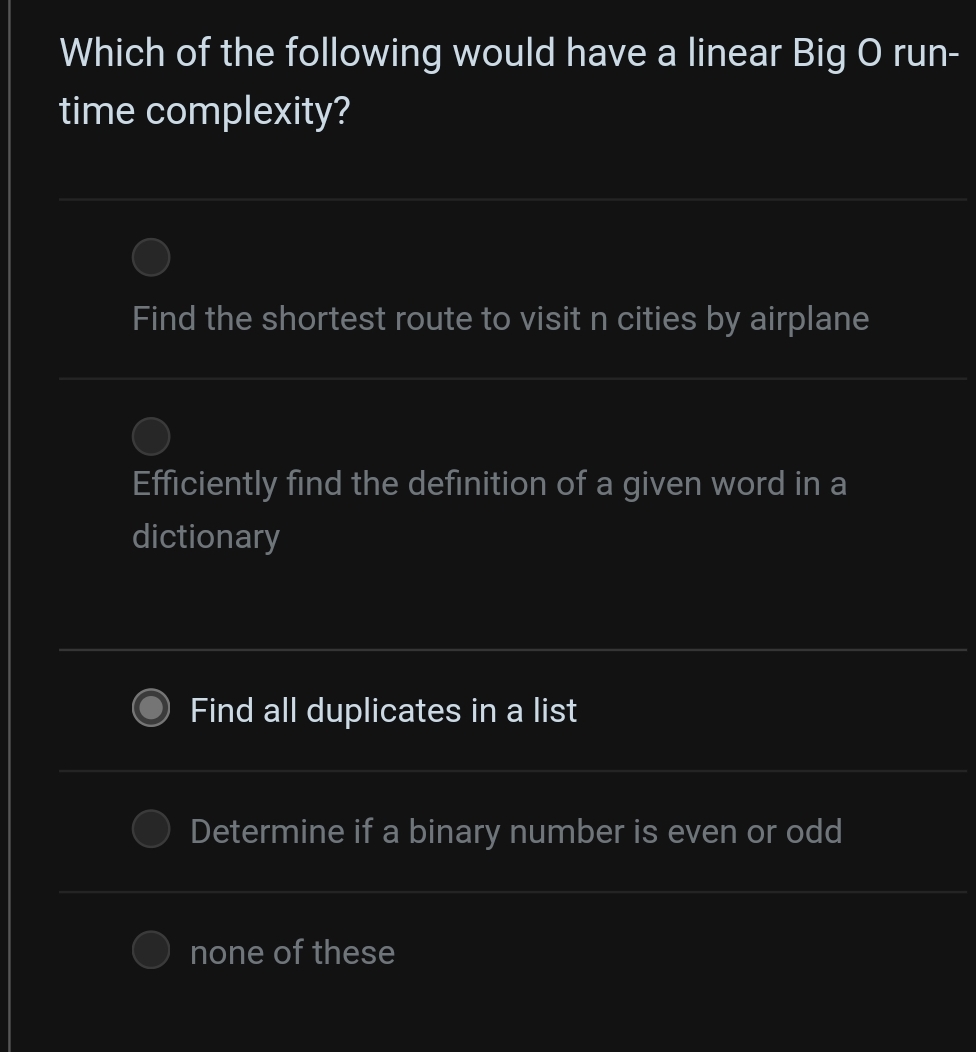The height and width of the screenshot is (1052, 976).
Task: Choose the answer 'Find all duplicates in a list'
Action: [x=383, y=710]
